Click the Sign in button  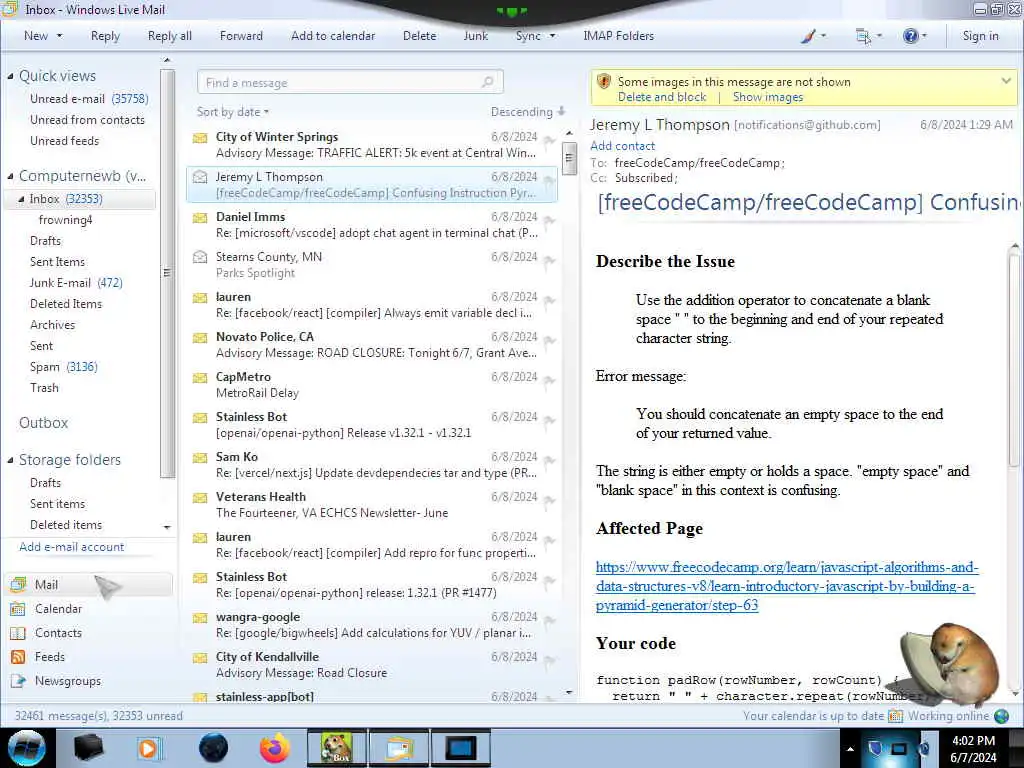(x=980, y=36)
